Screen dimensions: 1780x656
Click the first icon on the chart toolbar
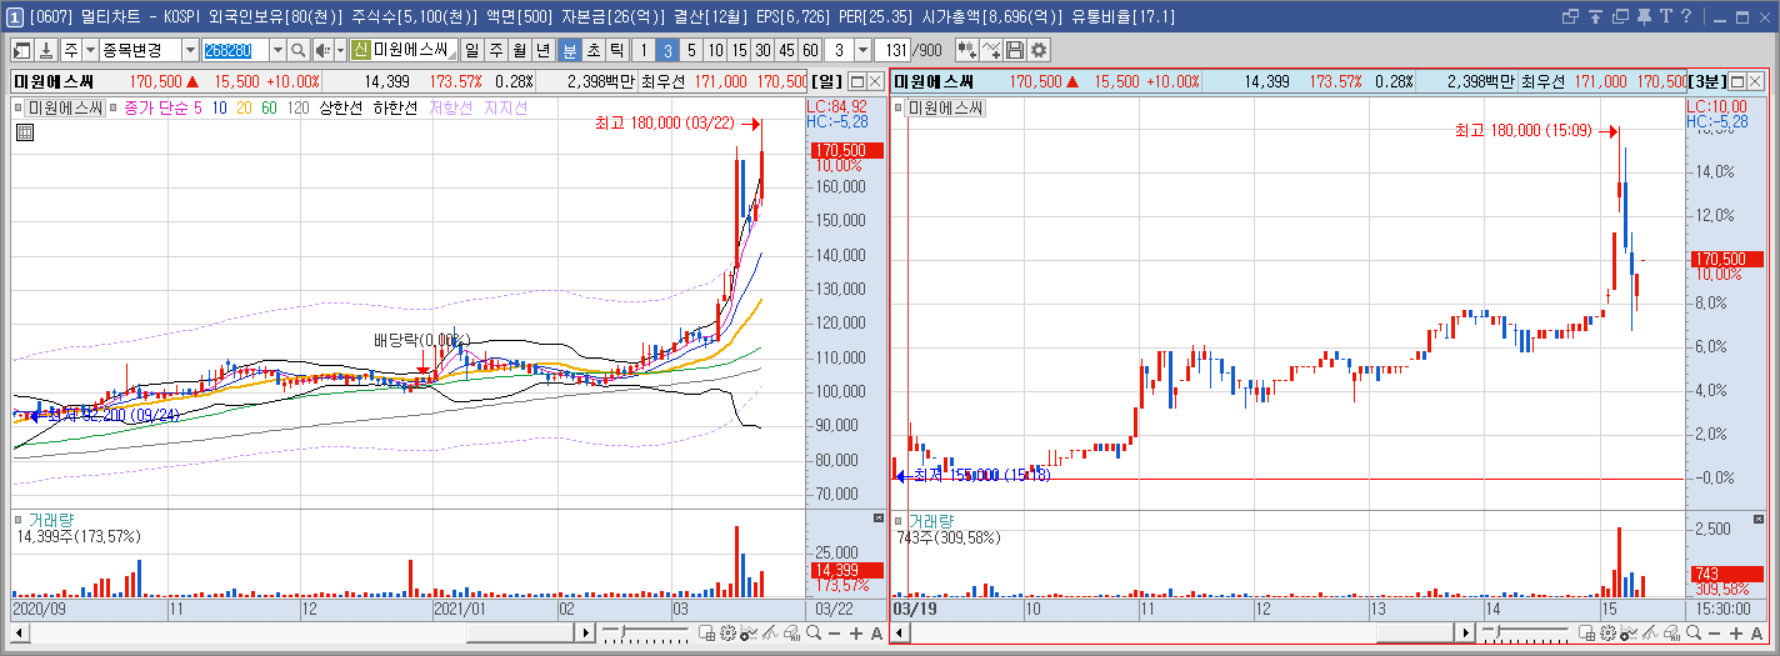point(22,50)
